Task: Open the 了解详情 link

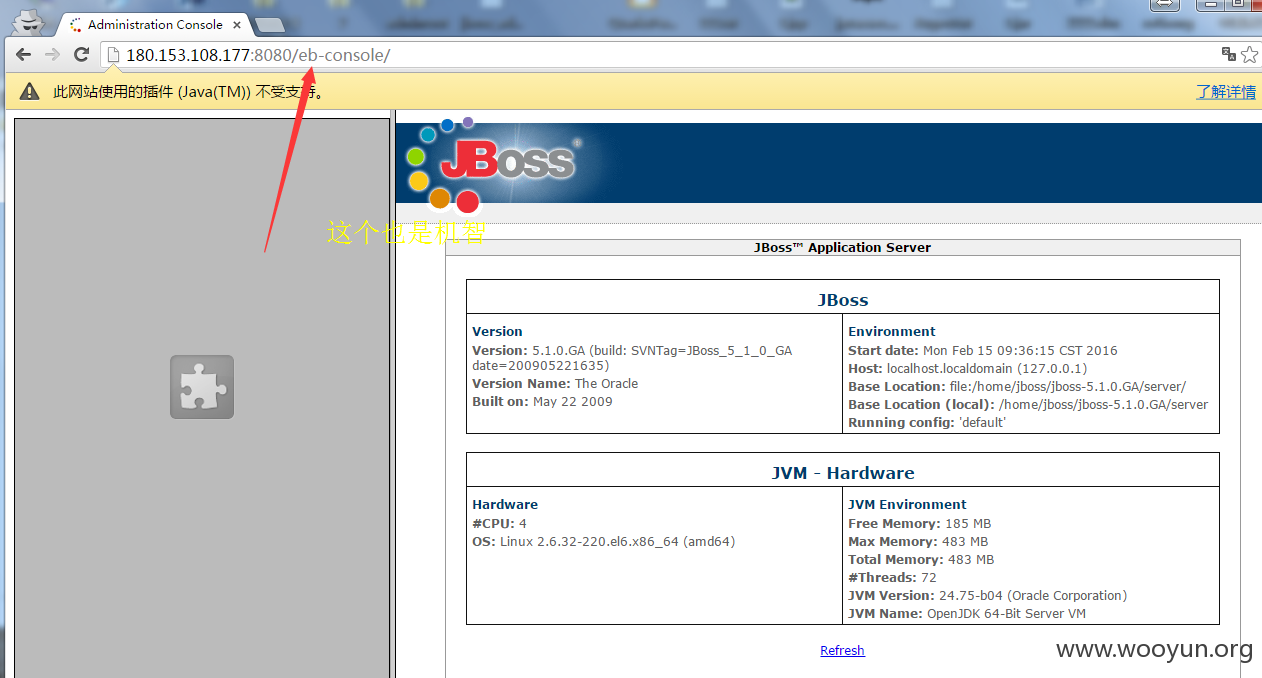Action: click(1226, 92)
